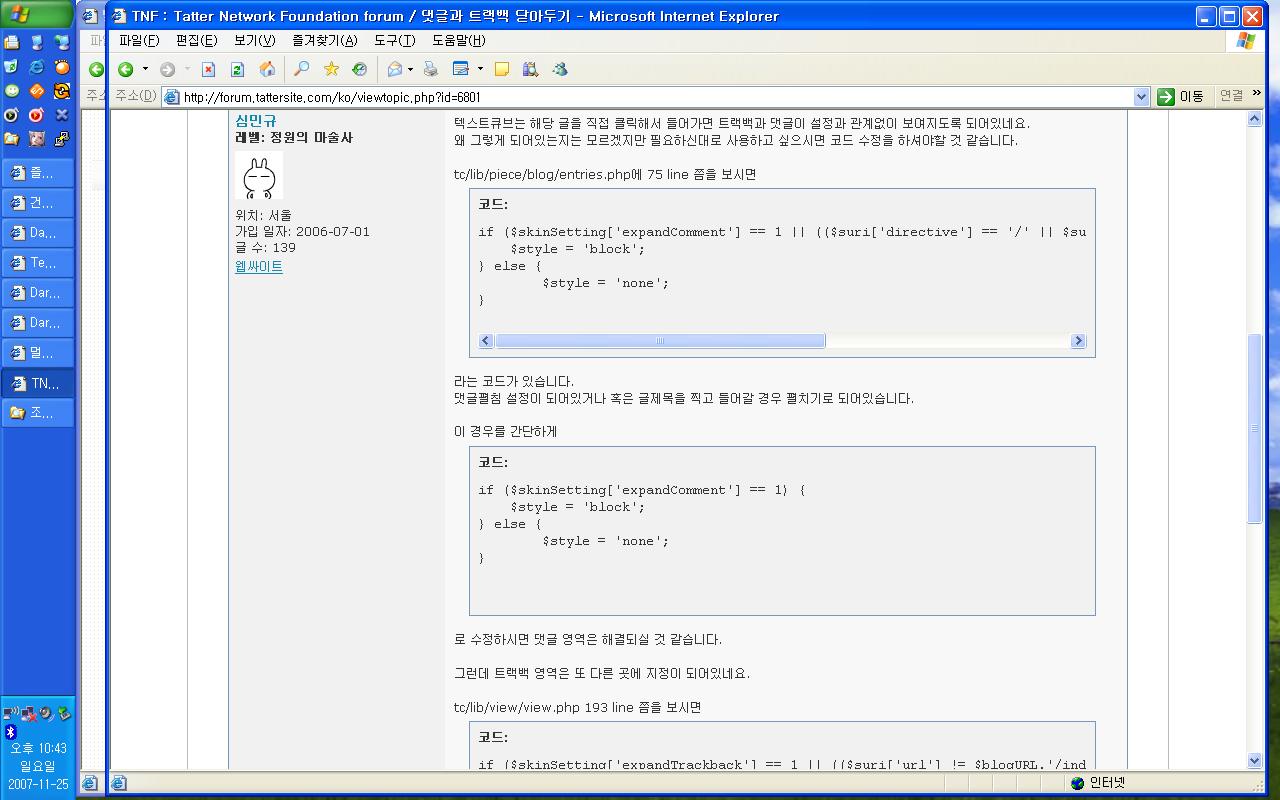Open the Research binoculars icon
This screenshot has height=800, width=1280.
tap(530, 69)
